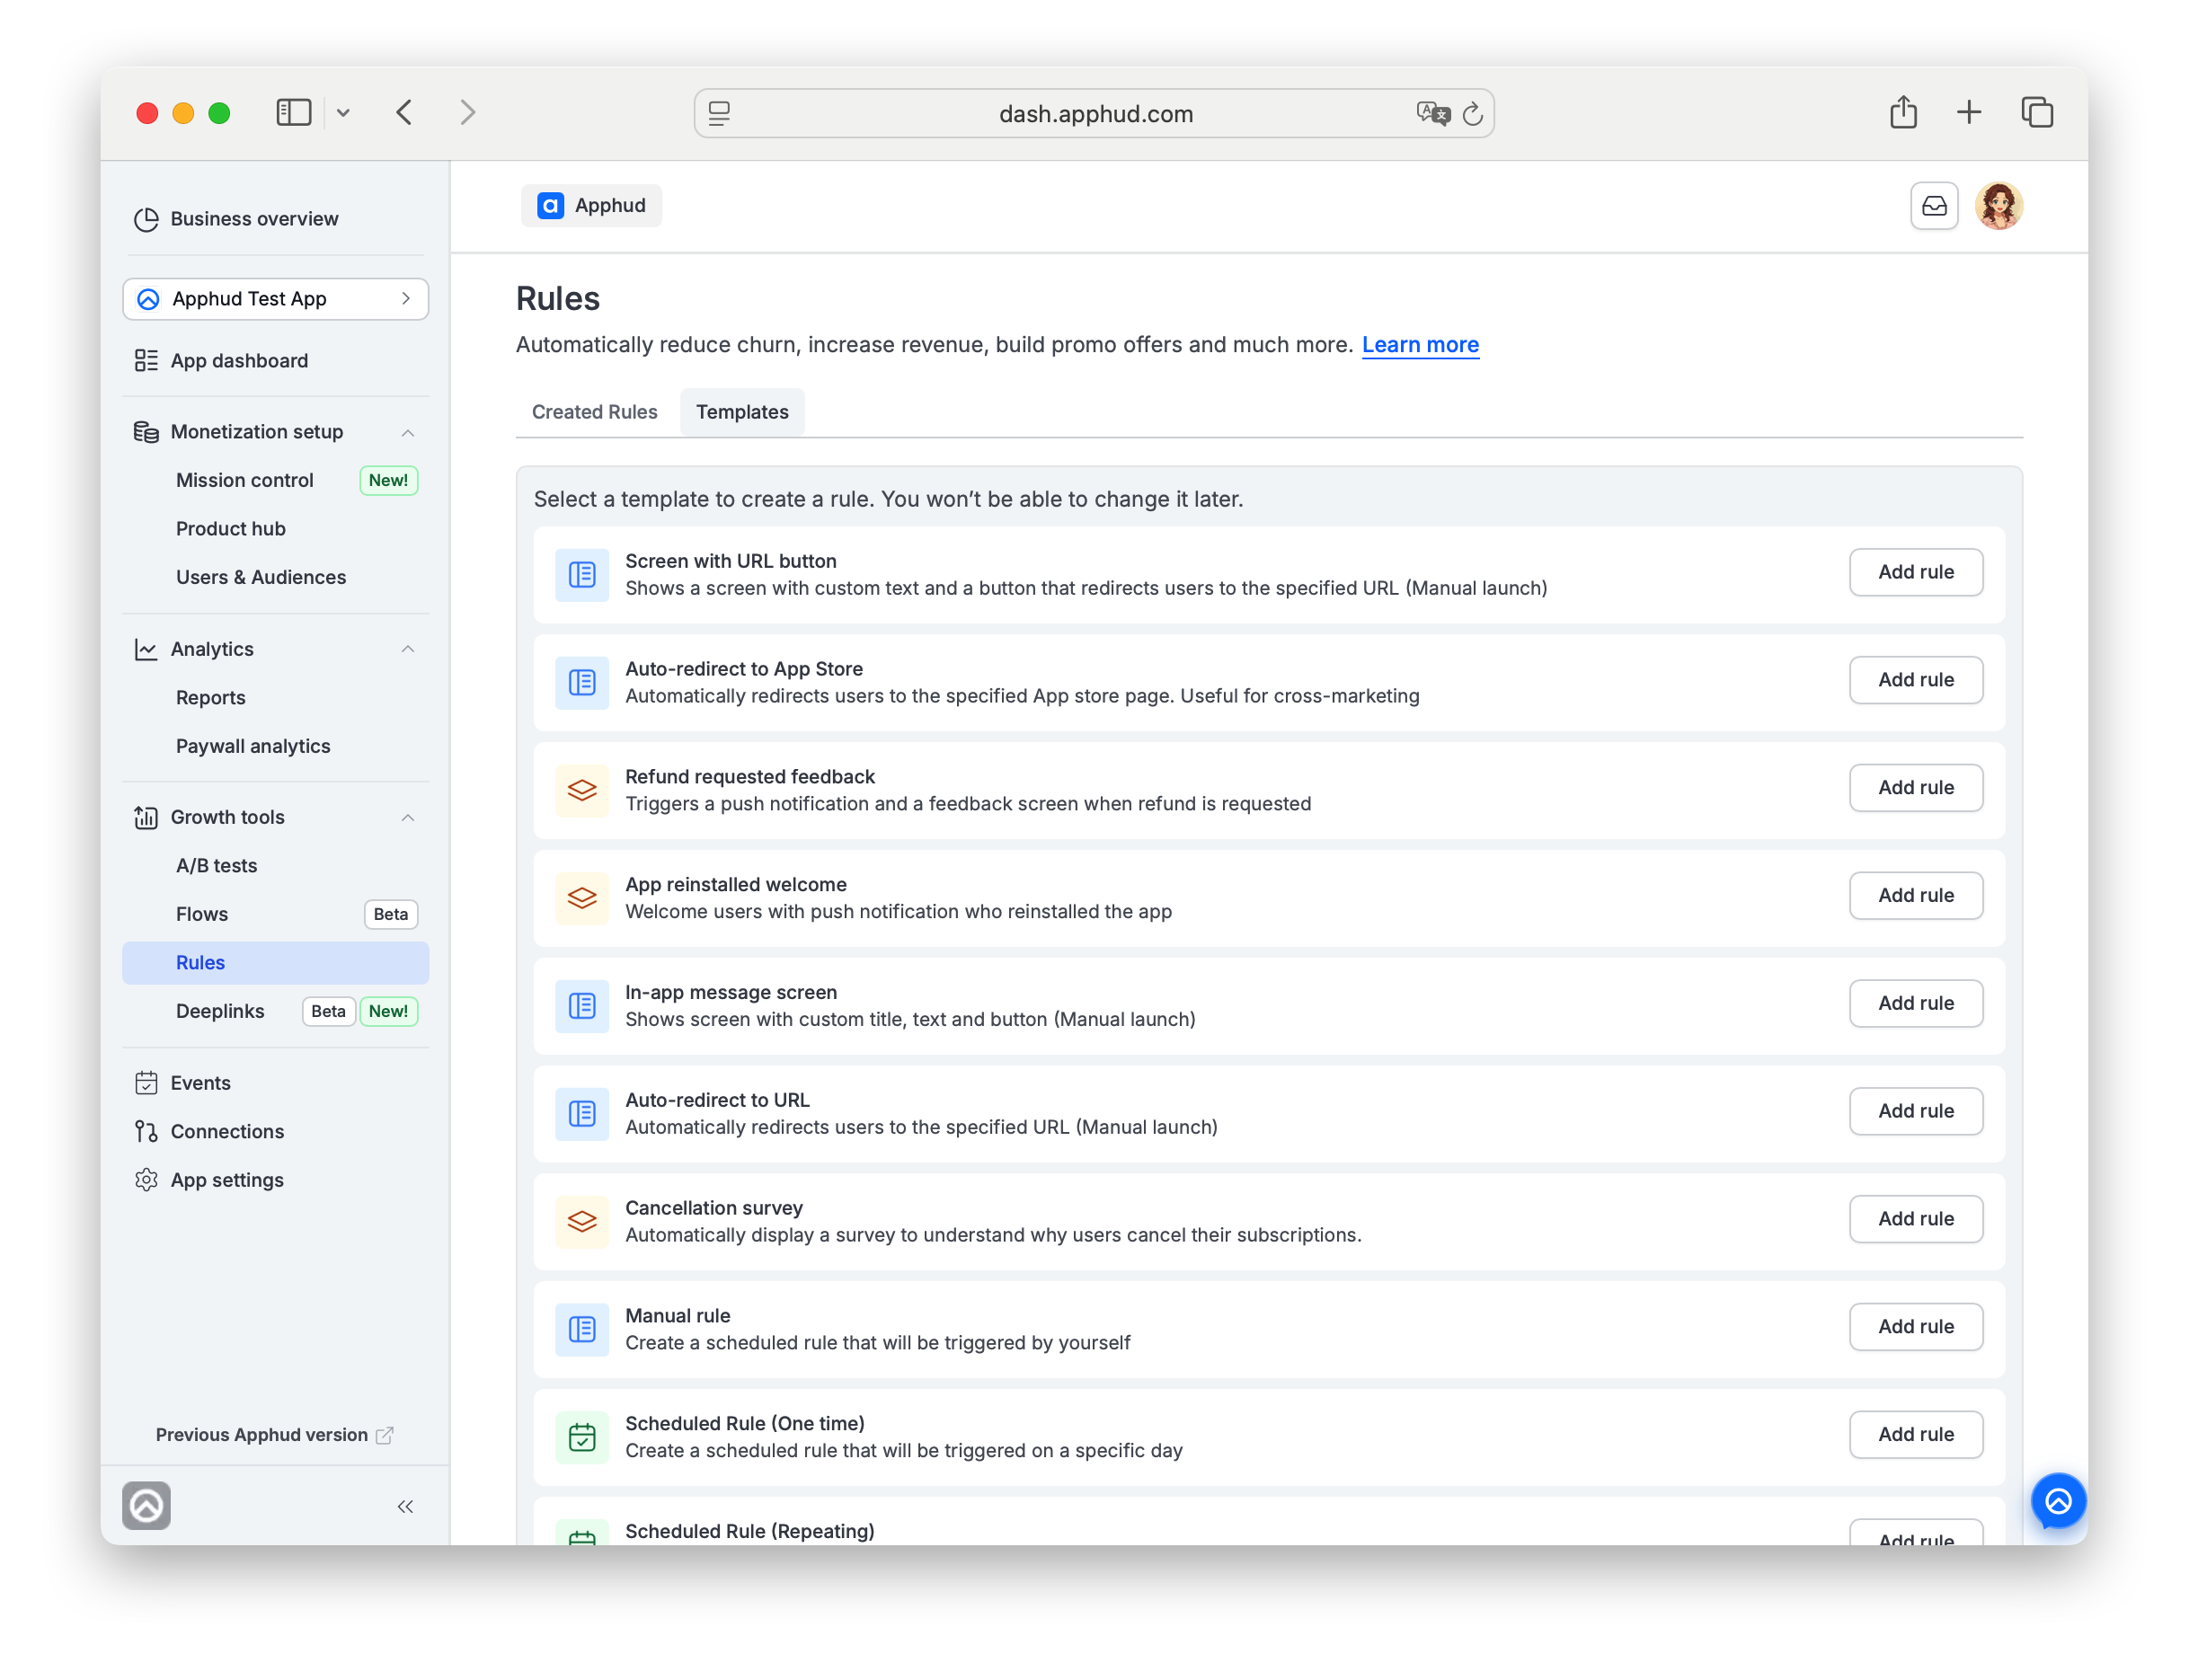Click the Apphud logo at sidebar bottom

[146, 1505]
